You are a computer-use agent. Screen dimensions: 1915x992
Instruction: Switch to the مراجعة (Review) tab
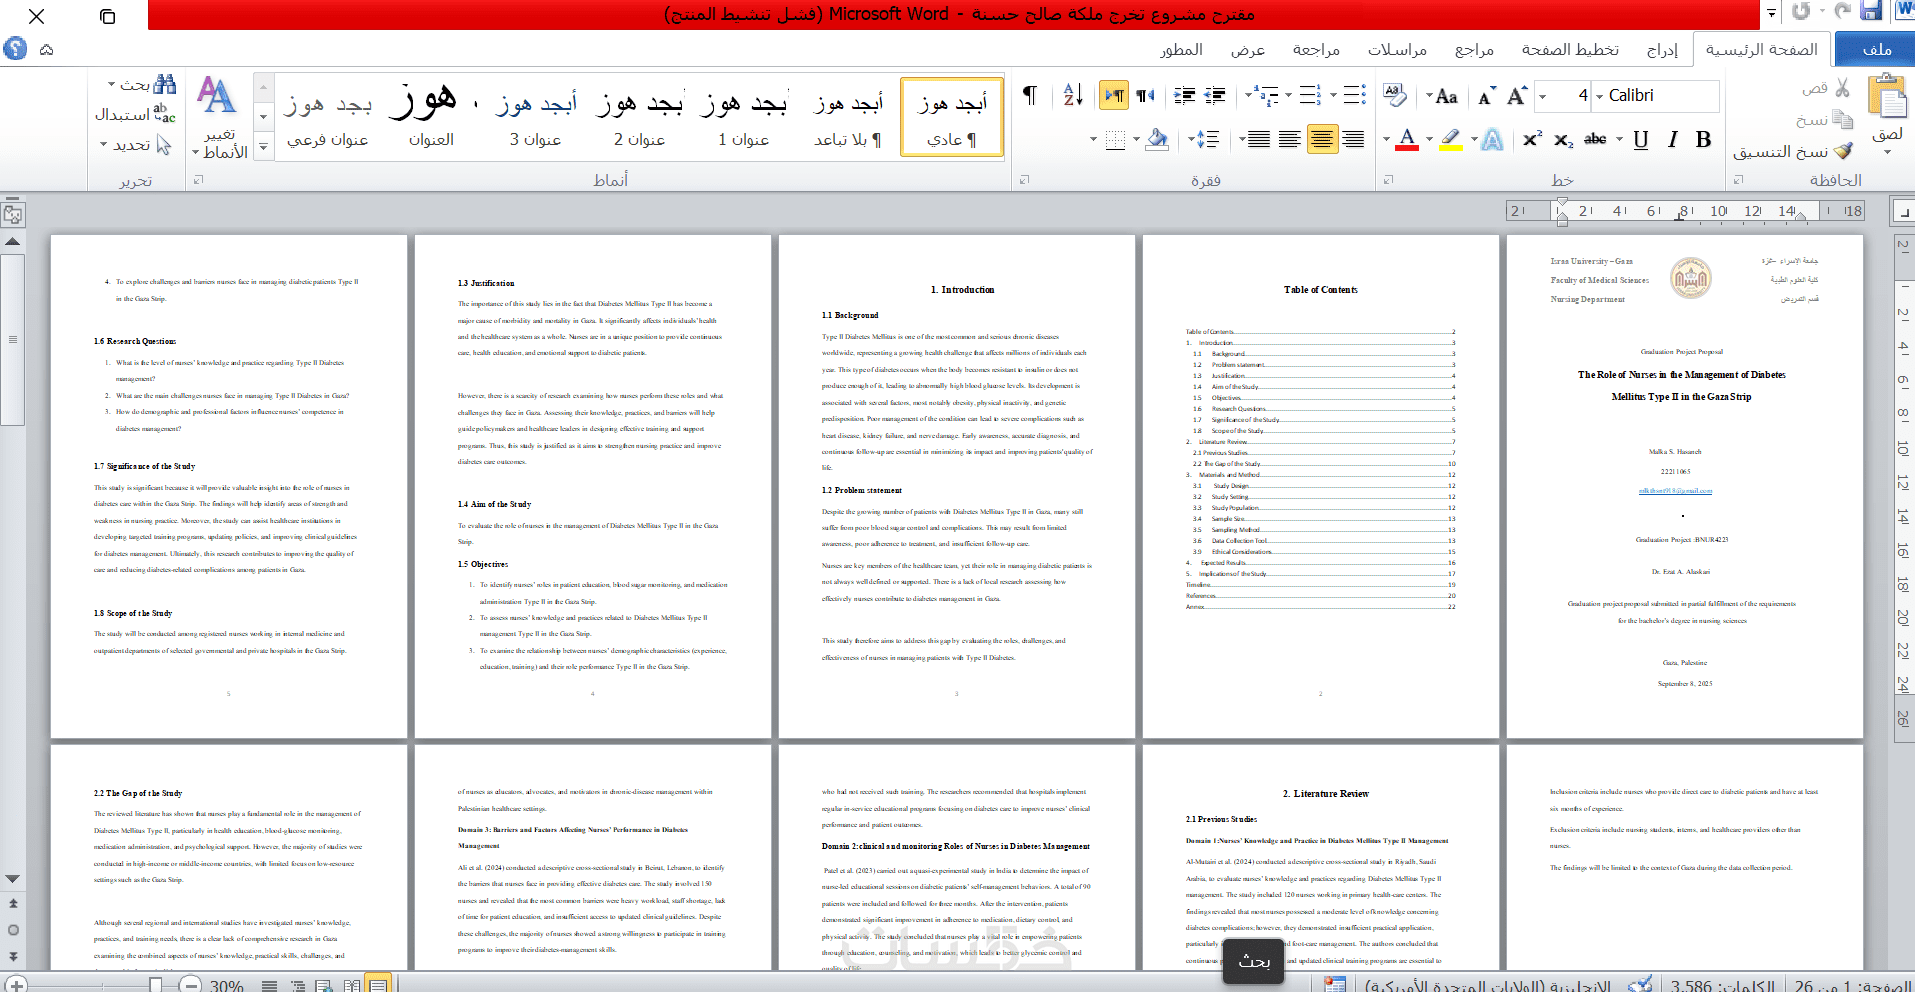point(1316,49)
